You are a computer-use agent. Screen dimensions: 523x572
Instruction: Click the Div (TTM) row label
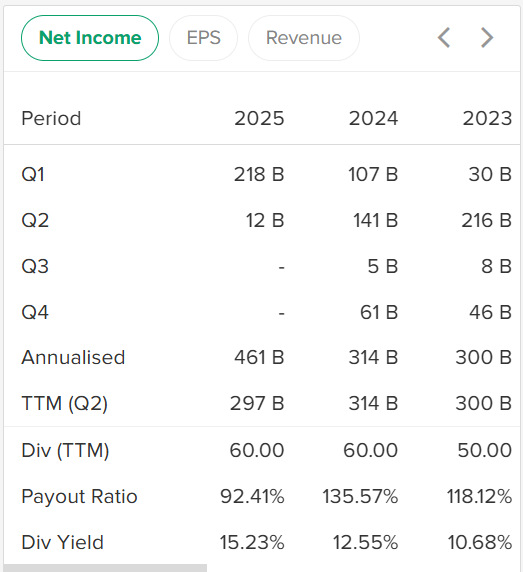pos(65,450)
